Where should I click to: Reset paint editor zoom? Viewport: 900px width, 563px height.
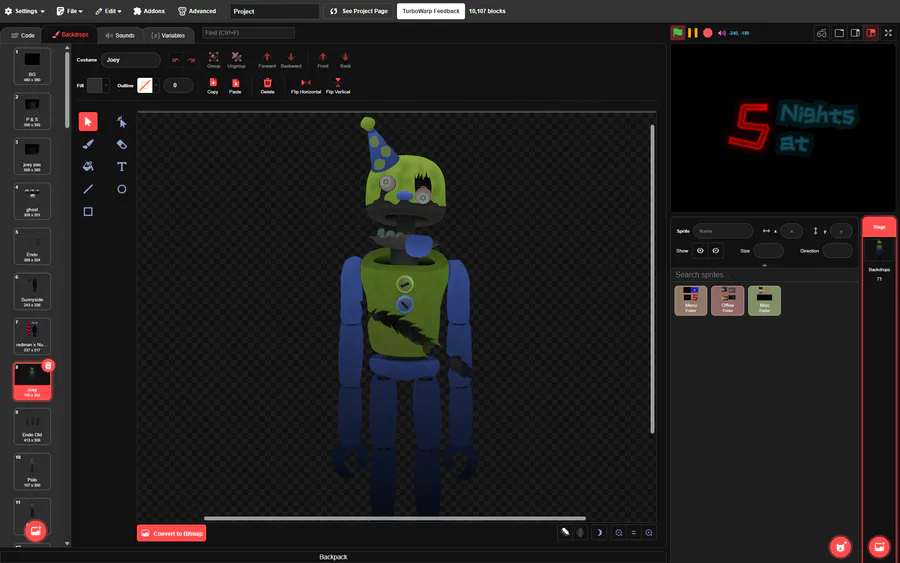click(x=634, y=533)
